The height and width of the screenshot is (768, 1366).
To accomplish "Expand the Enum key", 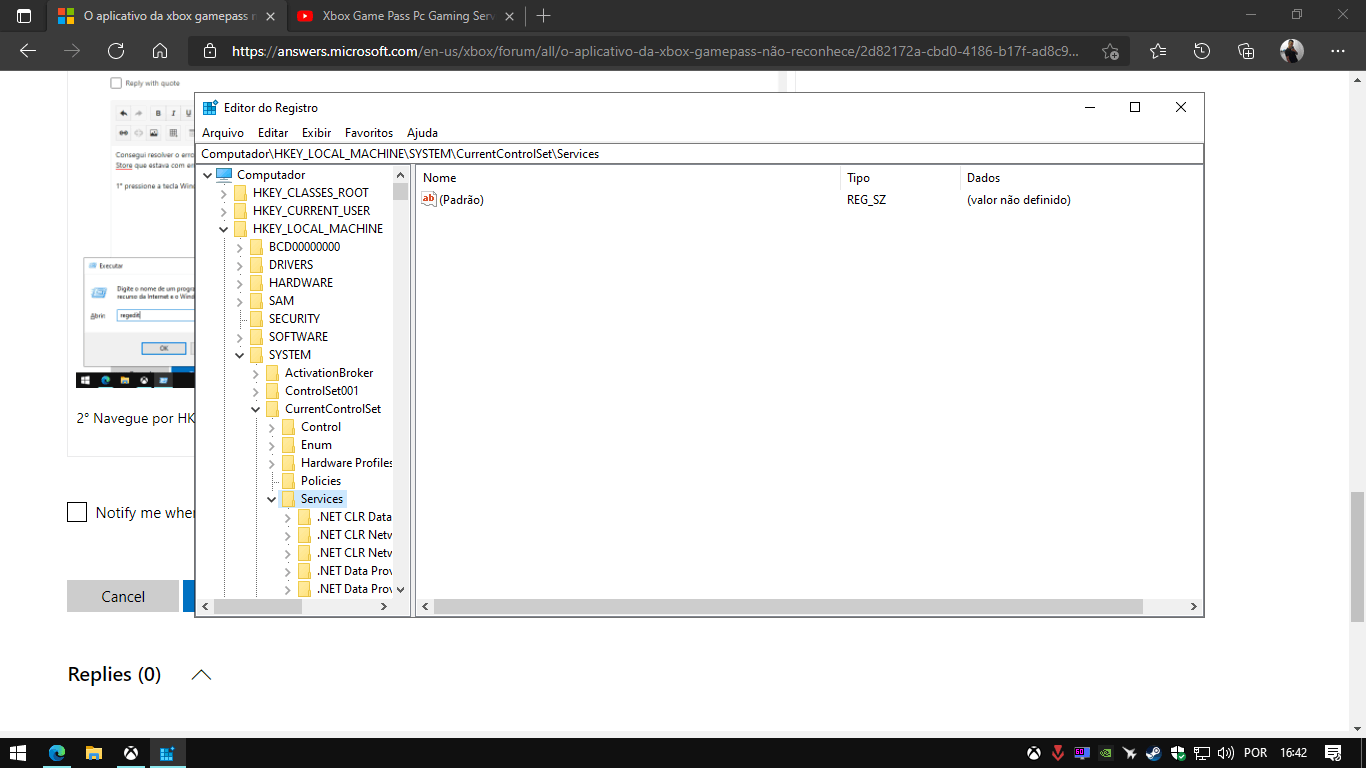I will [271, 445].
